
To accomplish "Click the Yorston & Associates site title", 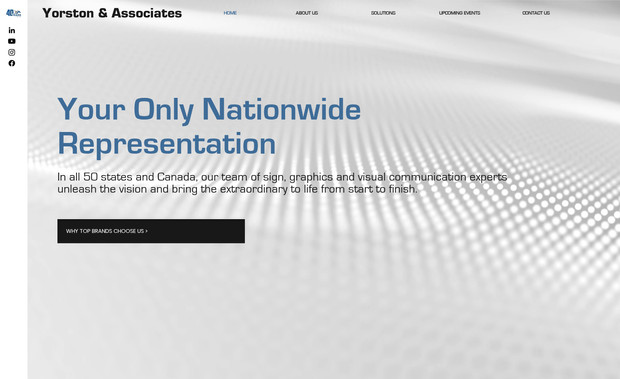I will tap(112, 13).
